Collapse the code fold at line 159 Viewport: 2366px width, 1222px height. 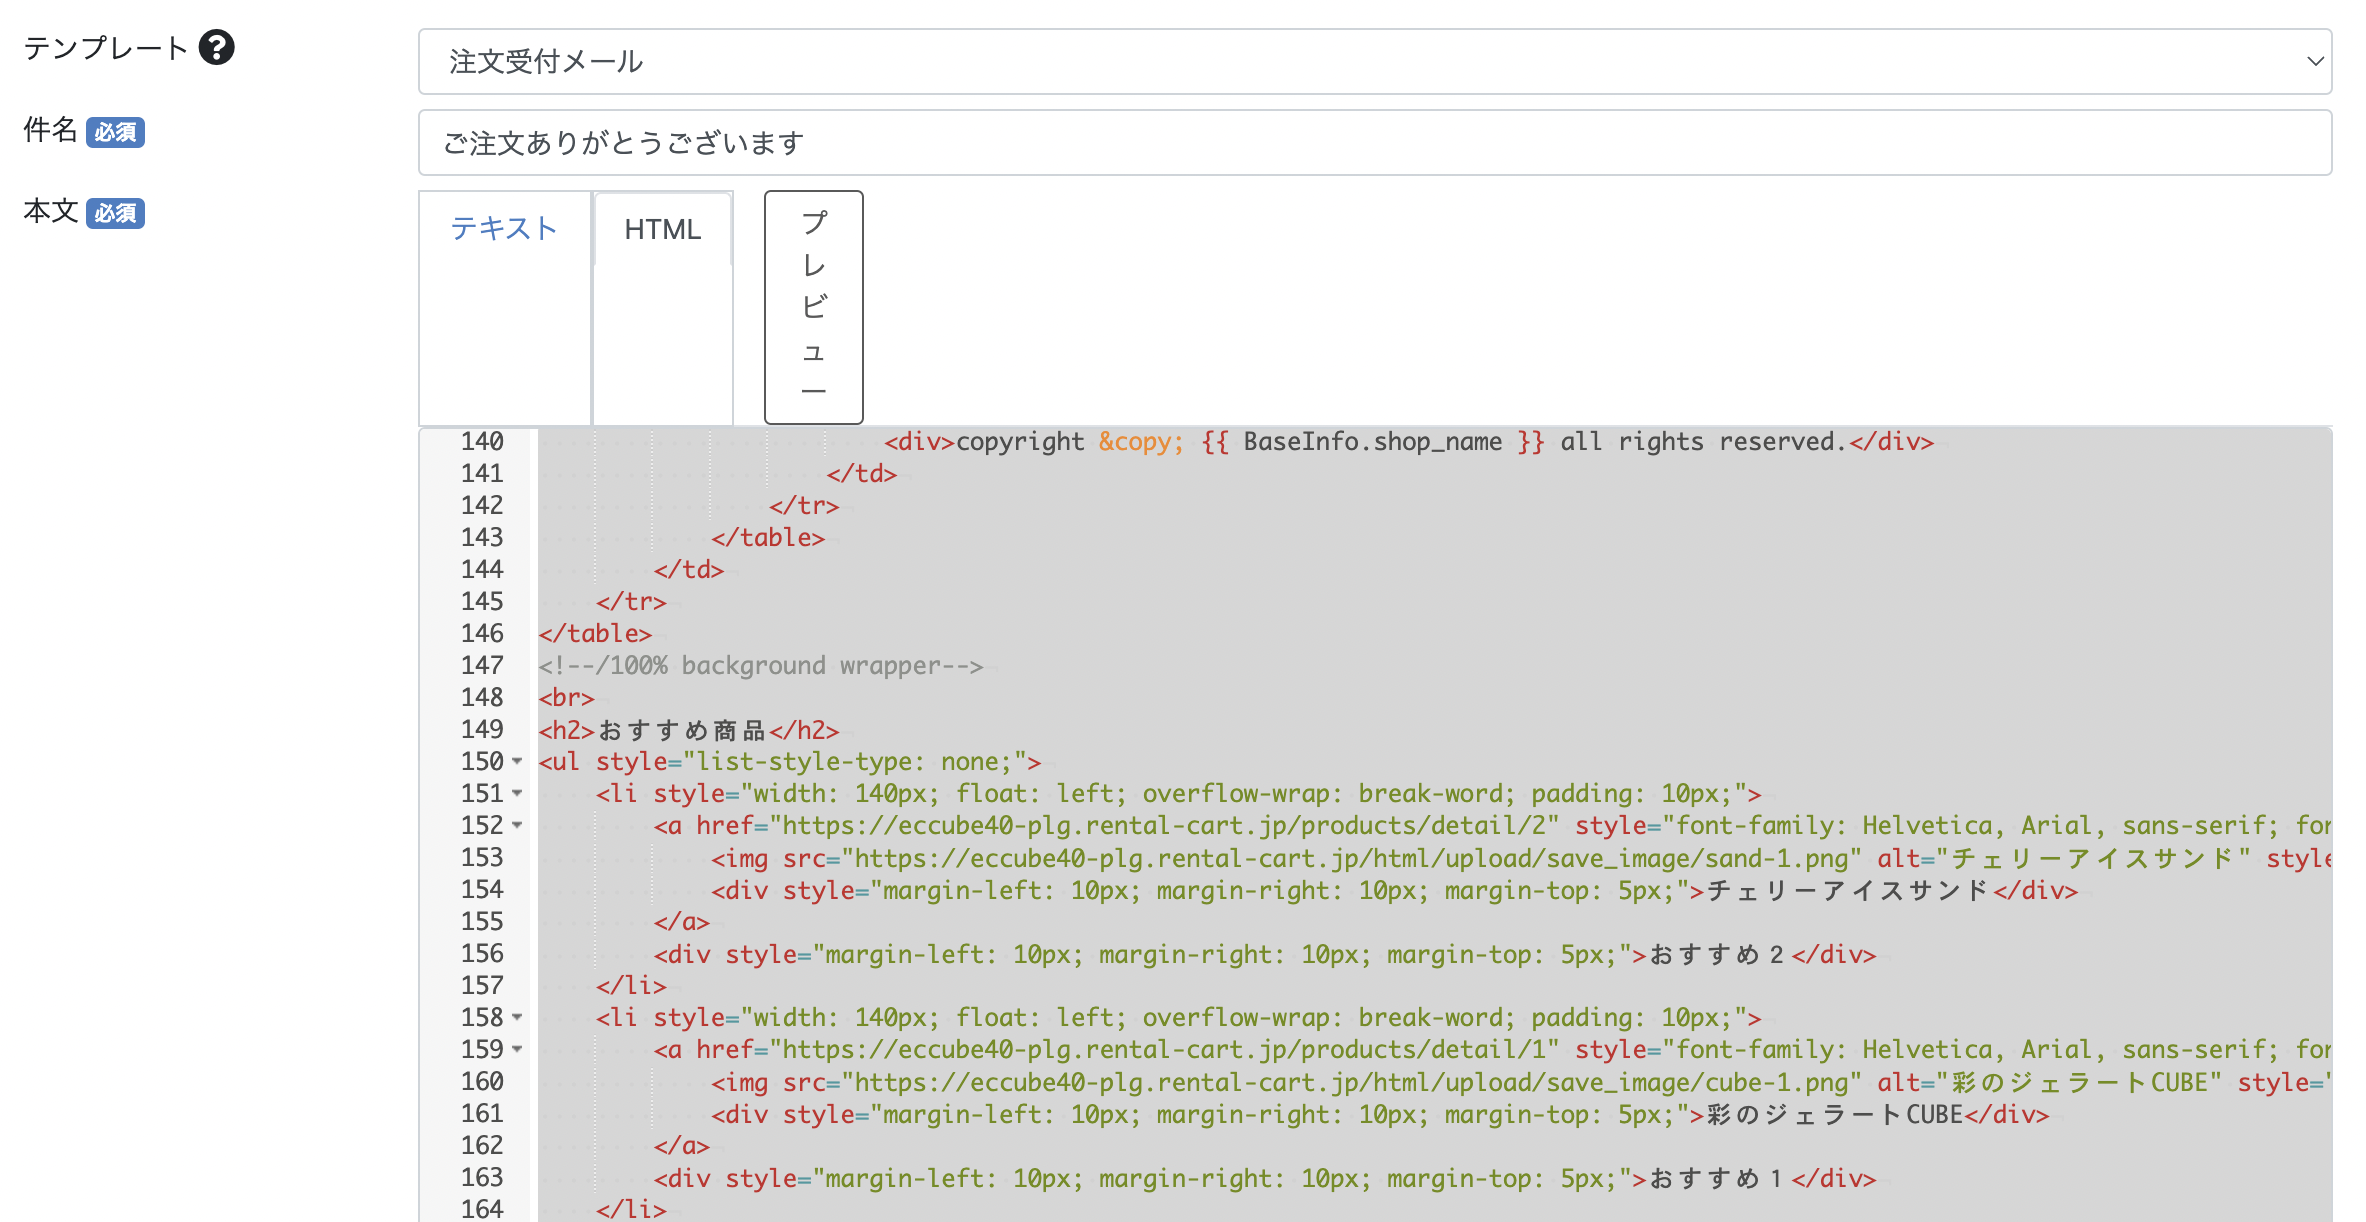[517, 1050]
